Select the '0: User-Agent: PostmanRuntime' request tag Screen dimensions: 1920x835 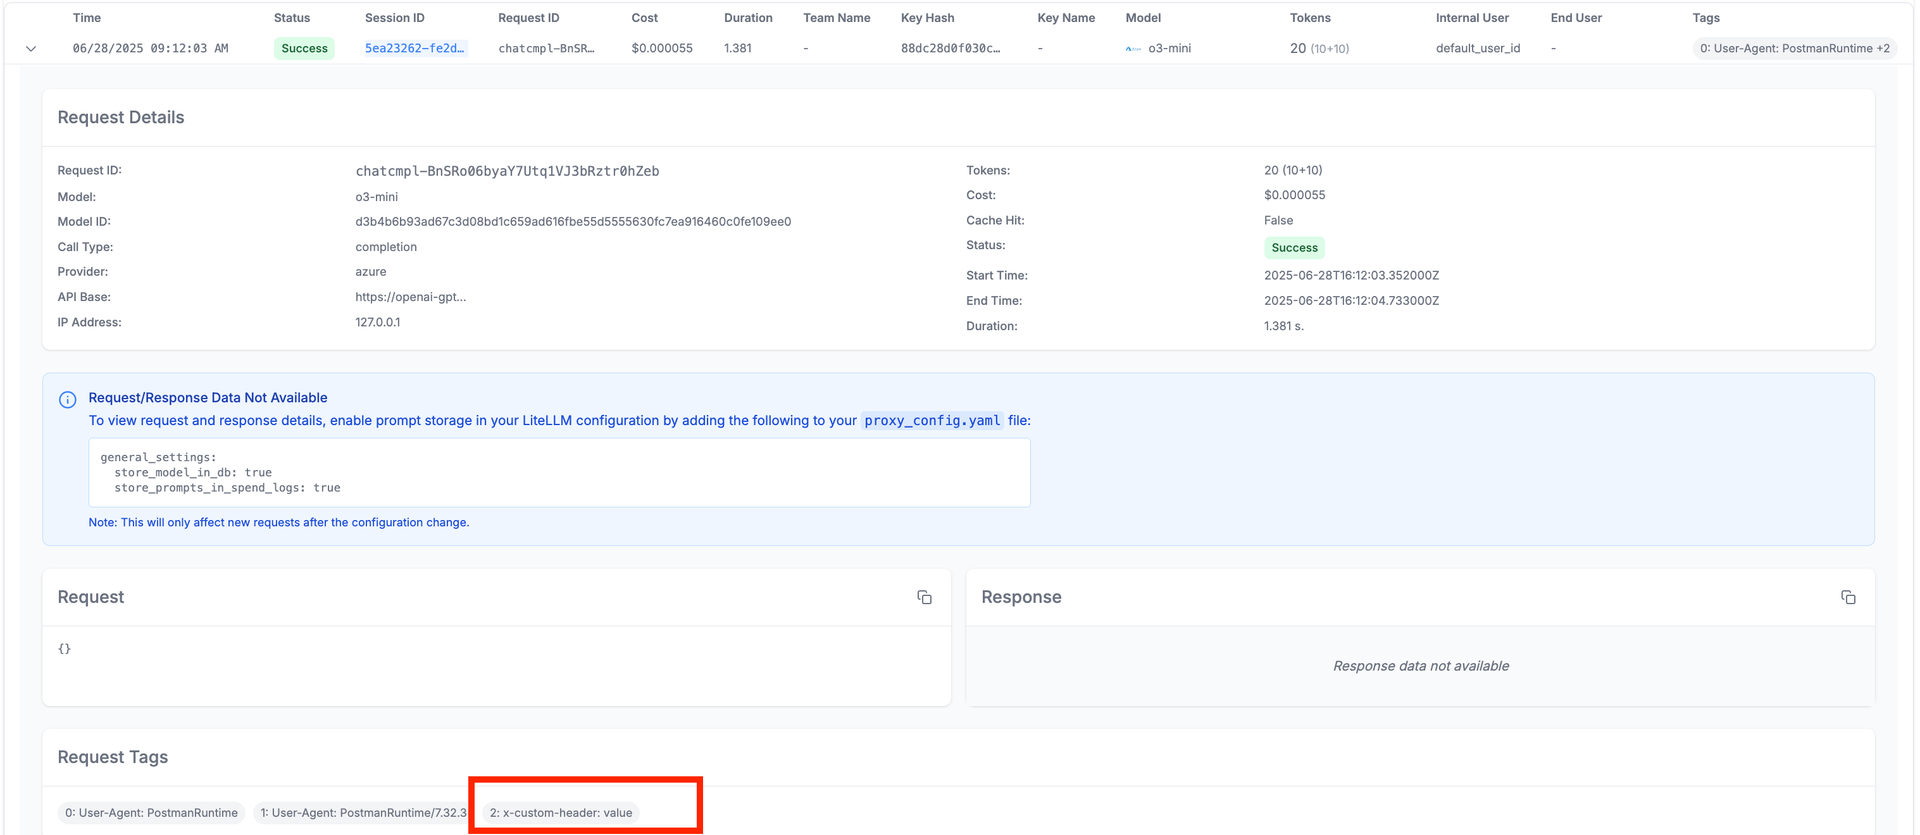(x=151, y=813)
